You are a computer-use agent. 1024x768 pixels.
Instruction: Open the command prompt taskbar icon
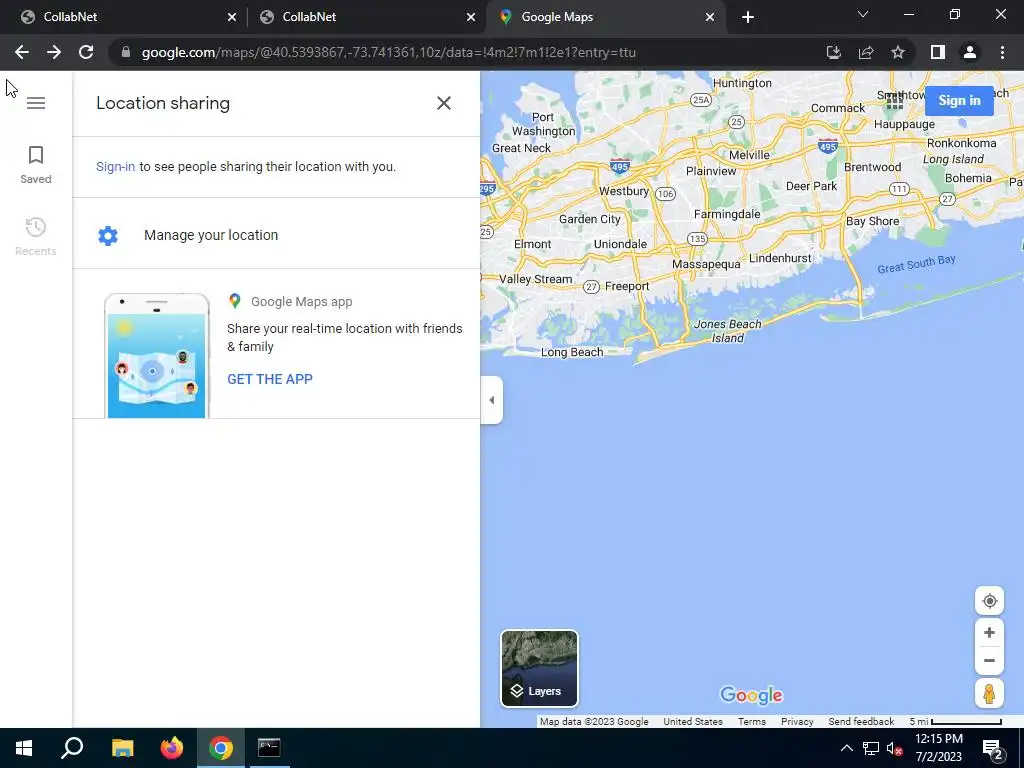(269, 748)
